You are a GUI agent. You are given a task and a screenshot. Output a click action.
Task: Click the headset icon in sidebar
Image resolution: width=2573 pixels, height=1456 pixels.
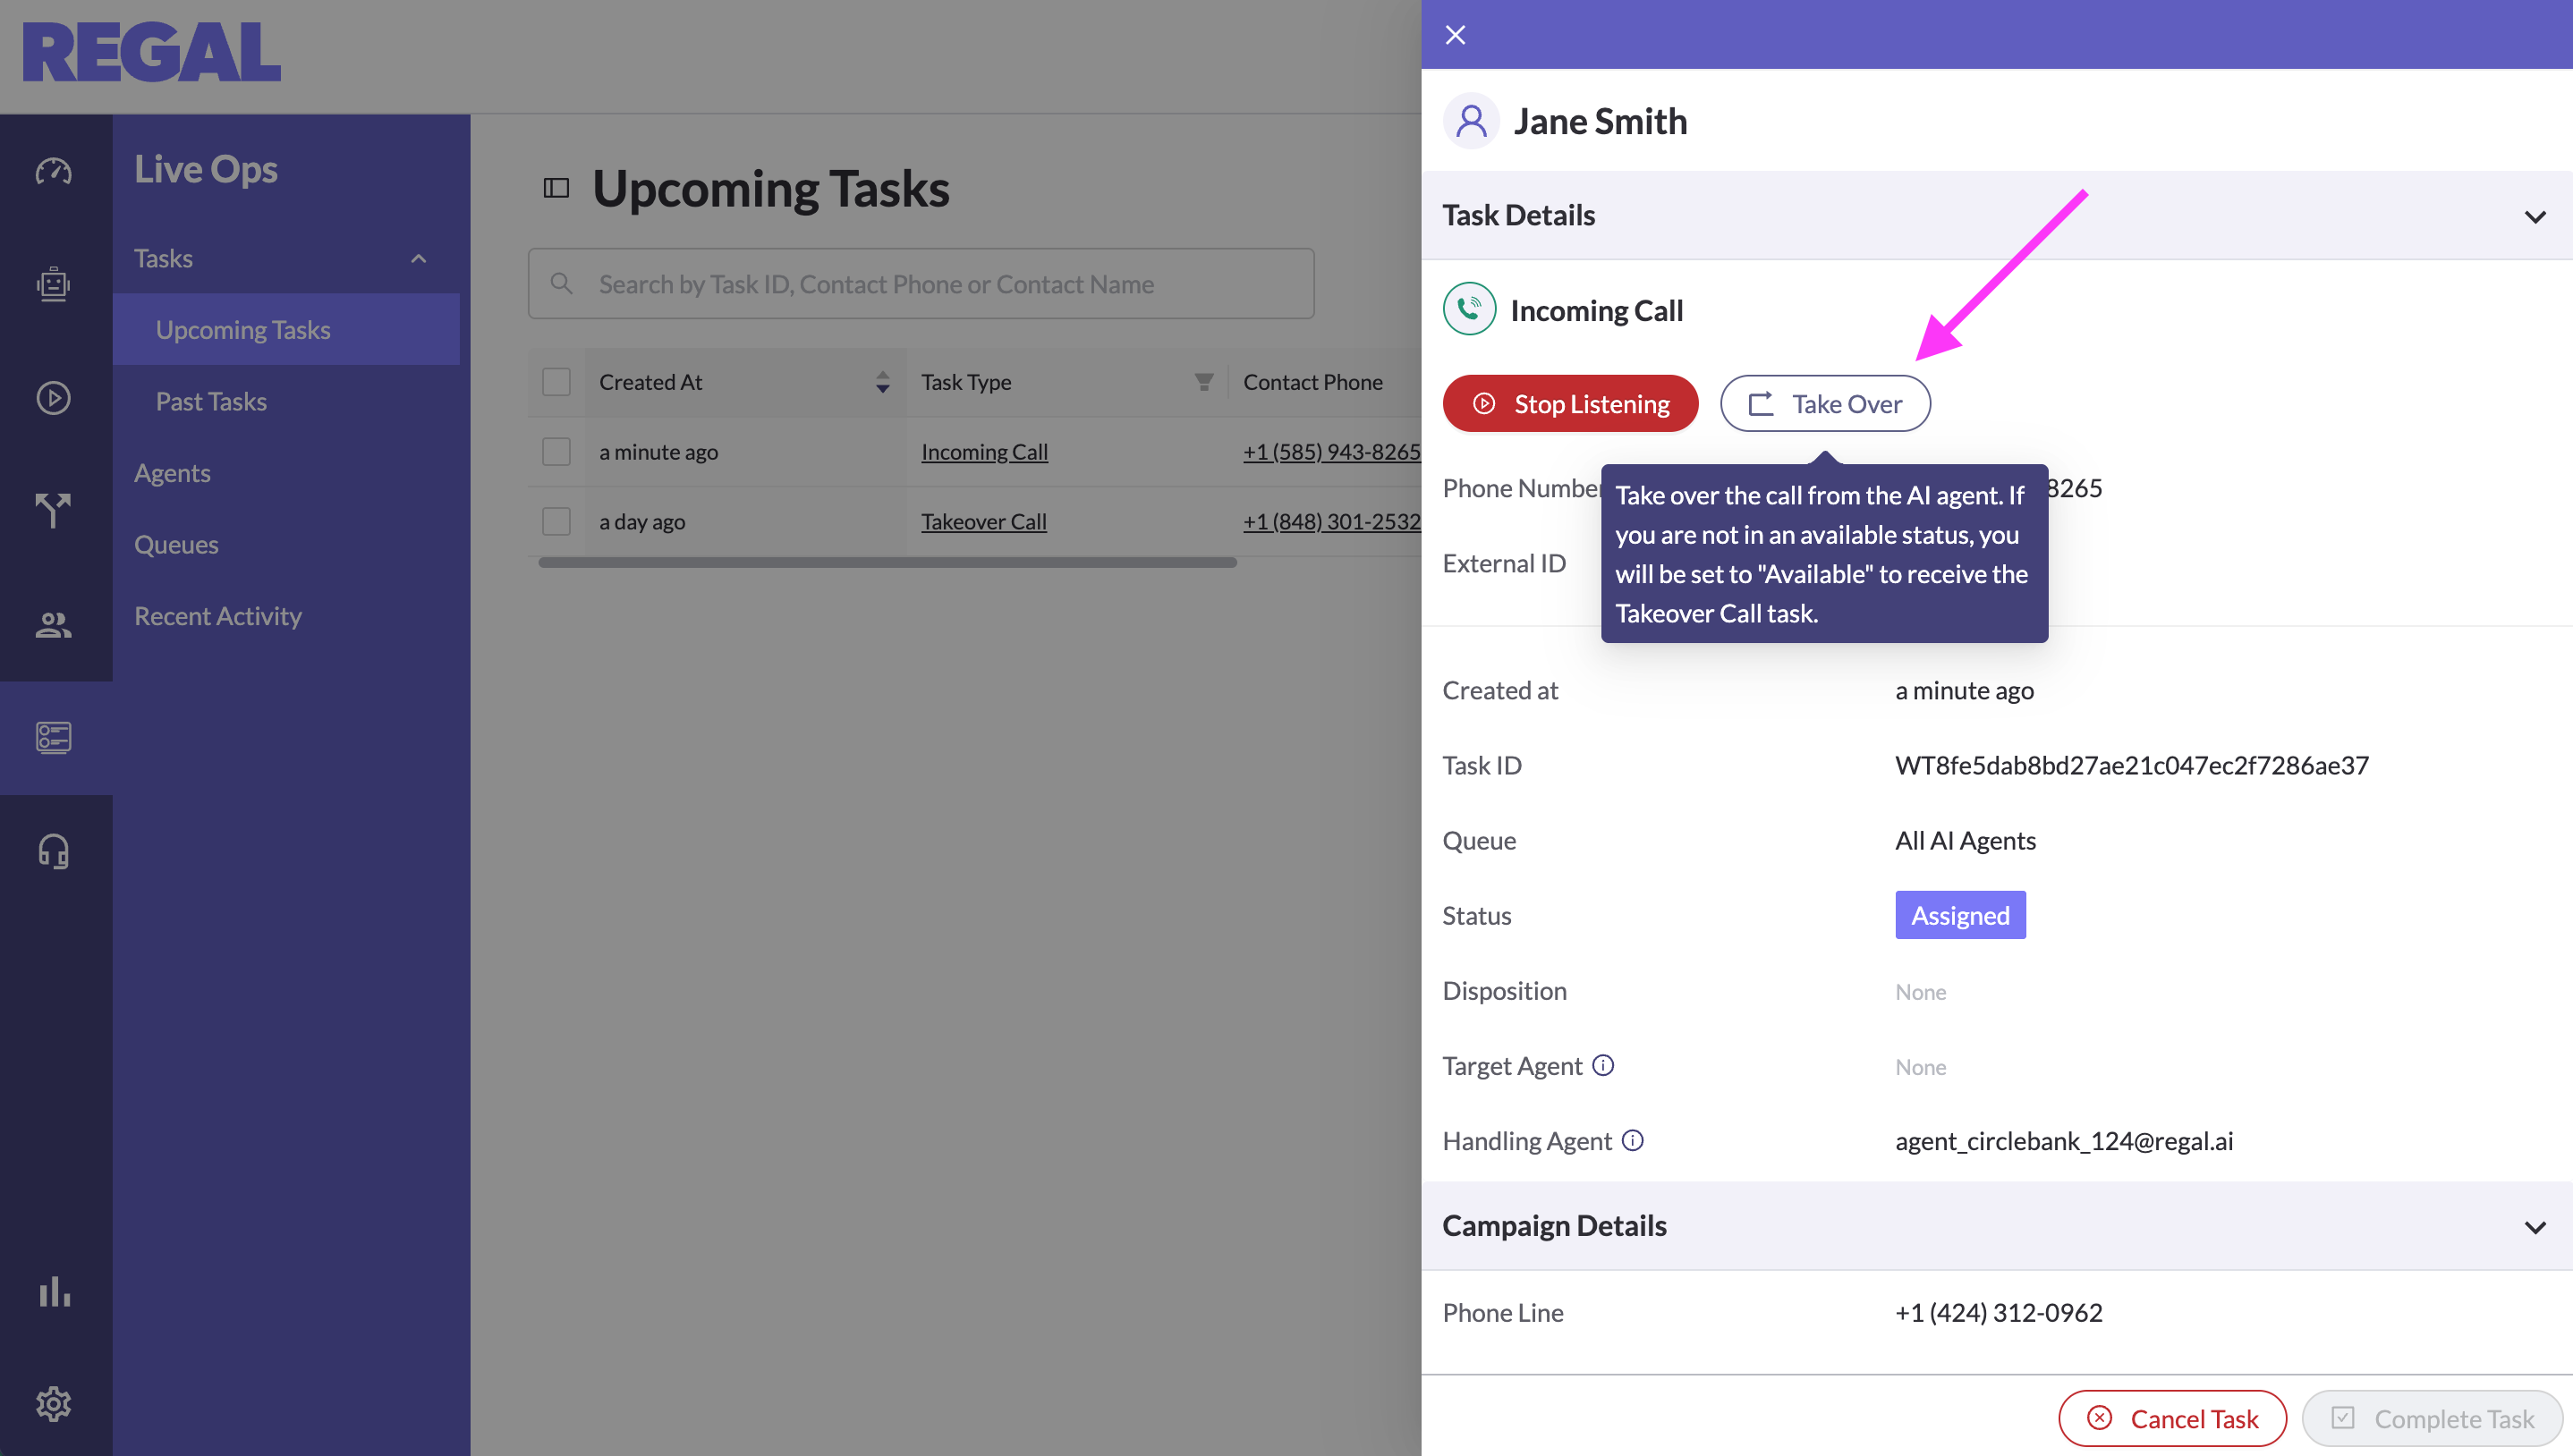(54, 851)
